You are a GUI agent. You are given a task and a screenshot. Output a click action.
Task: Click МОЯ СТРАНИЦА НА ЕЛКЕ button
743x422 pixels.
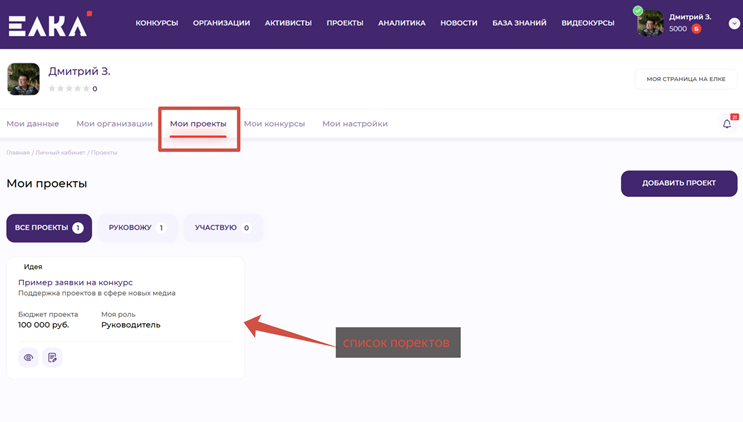click(x=685, y=79)
